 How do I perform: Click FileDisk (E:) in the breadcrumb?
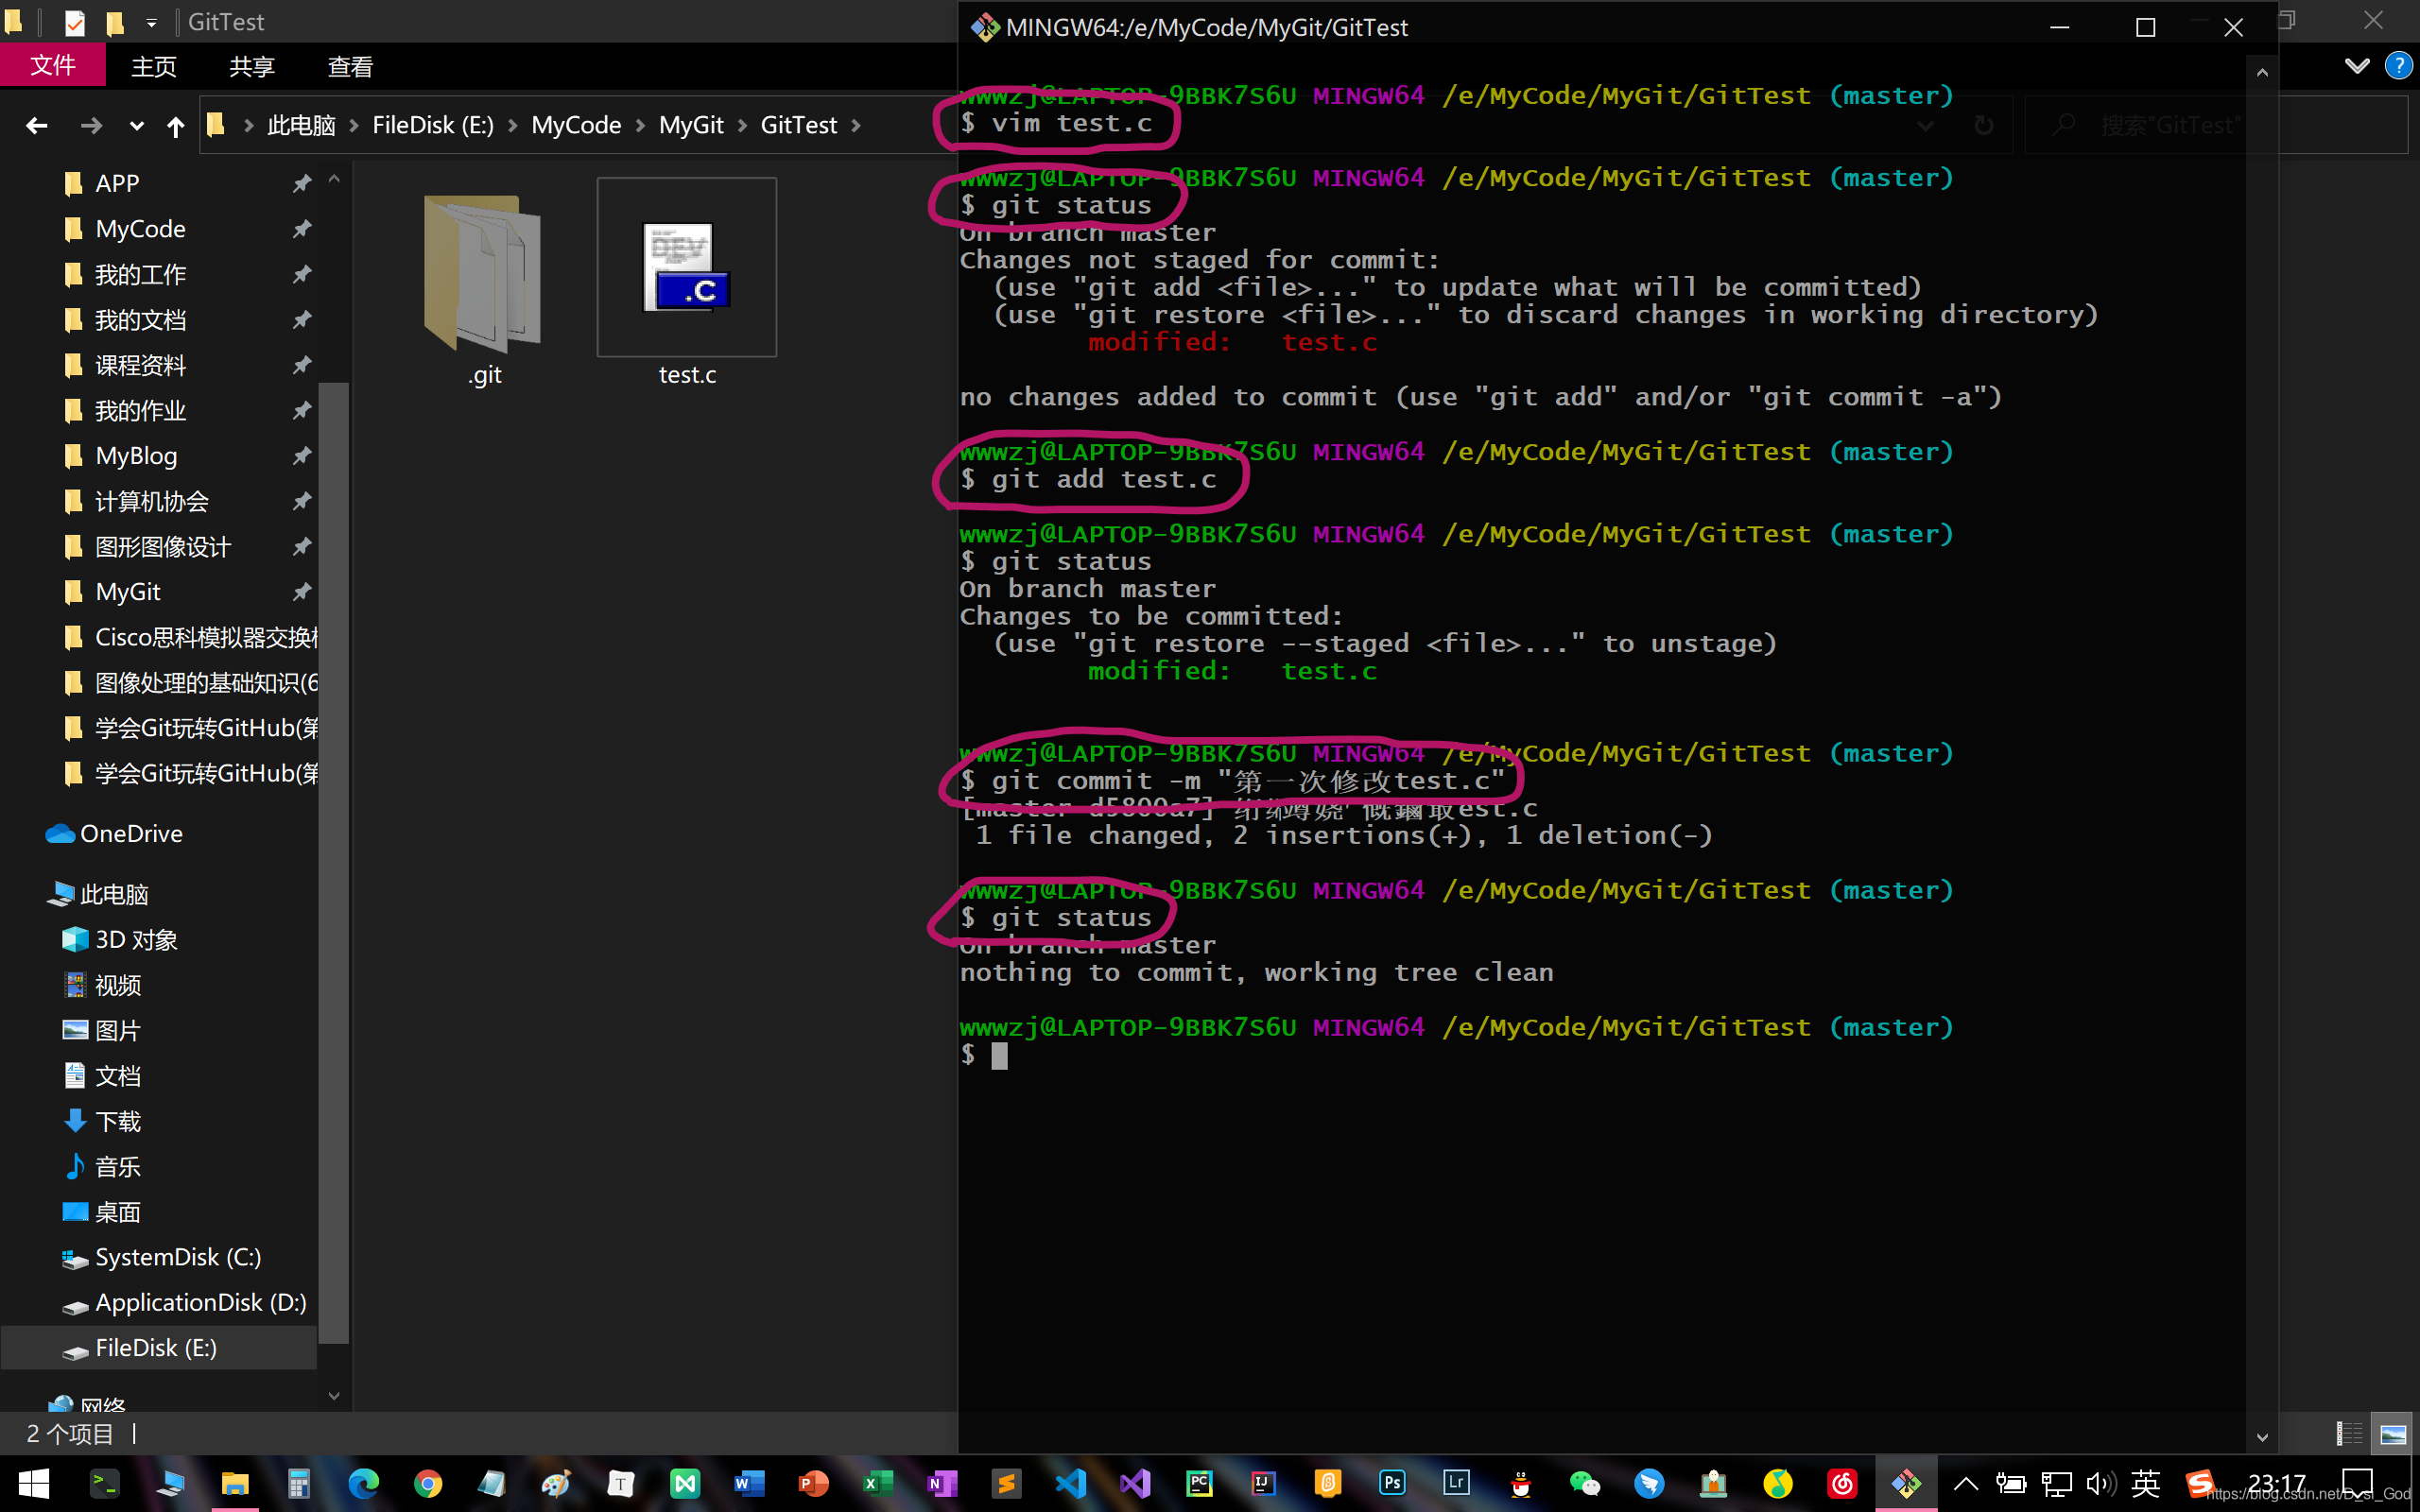433,125
